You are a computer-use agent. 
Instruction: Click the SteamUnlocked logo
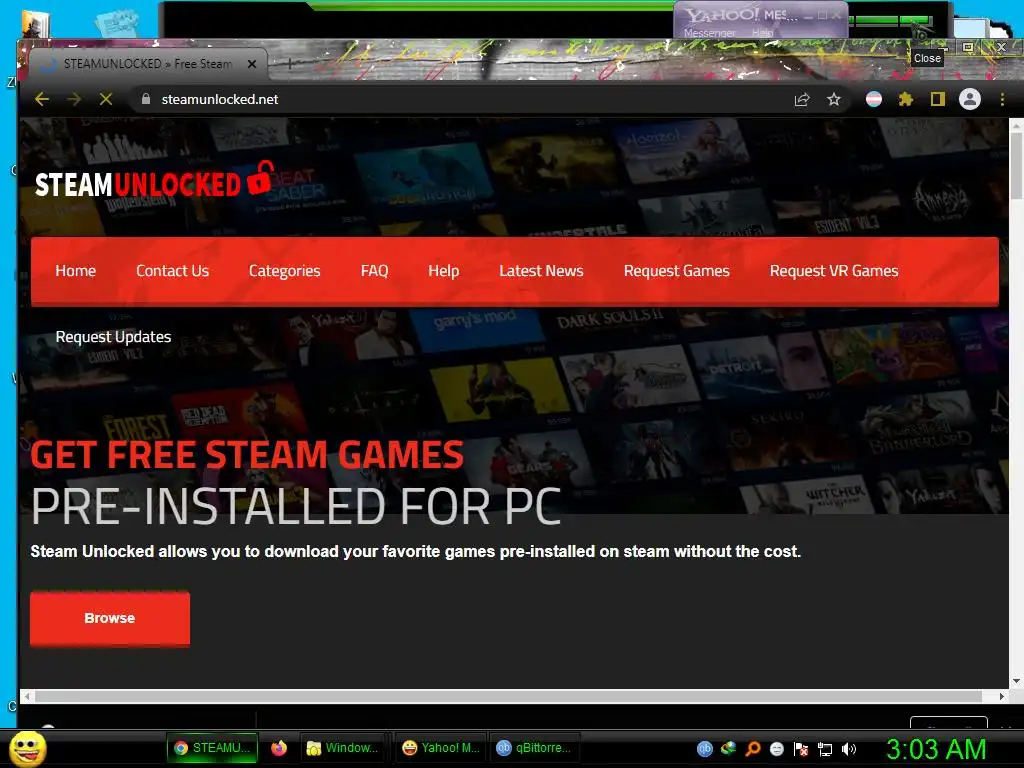point(153,181)
